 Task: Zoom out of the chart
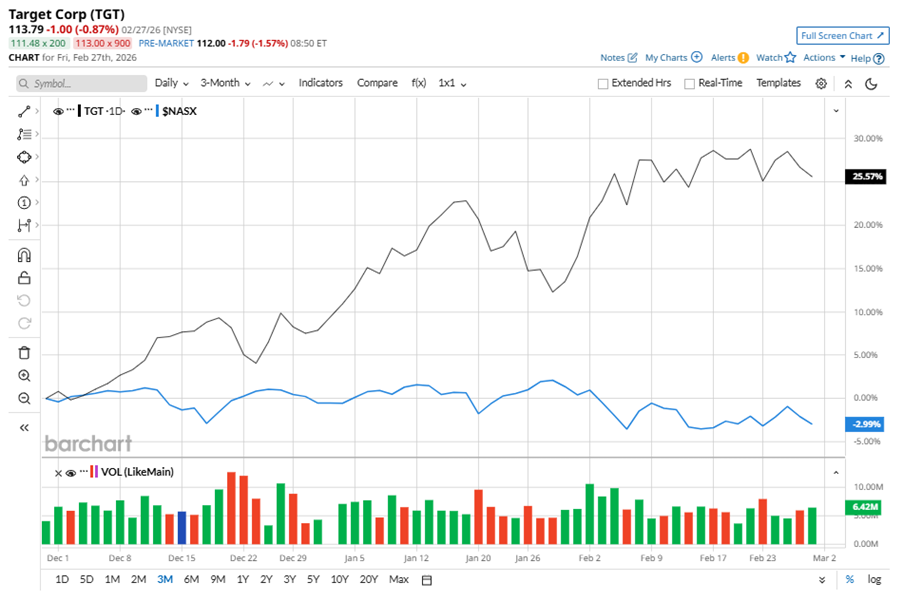tap(24, 398)
